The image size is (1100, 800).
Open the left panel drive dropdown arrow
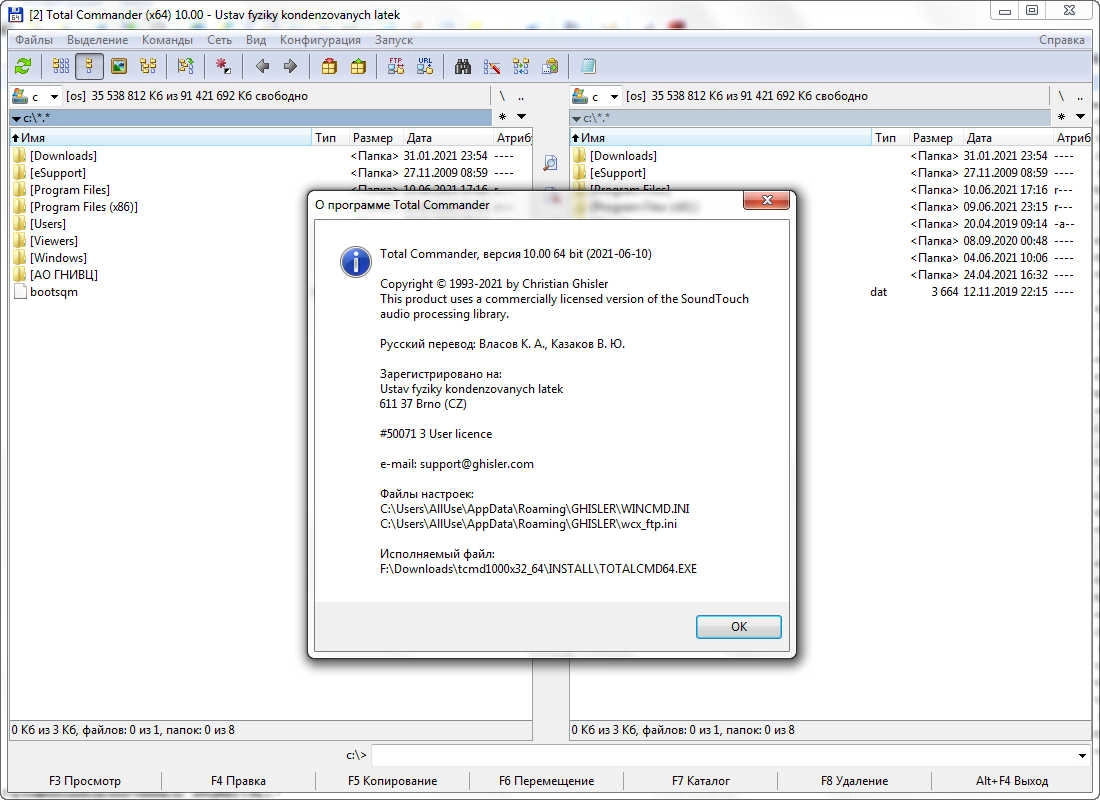[54, 97]
